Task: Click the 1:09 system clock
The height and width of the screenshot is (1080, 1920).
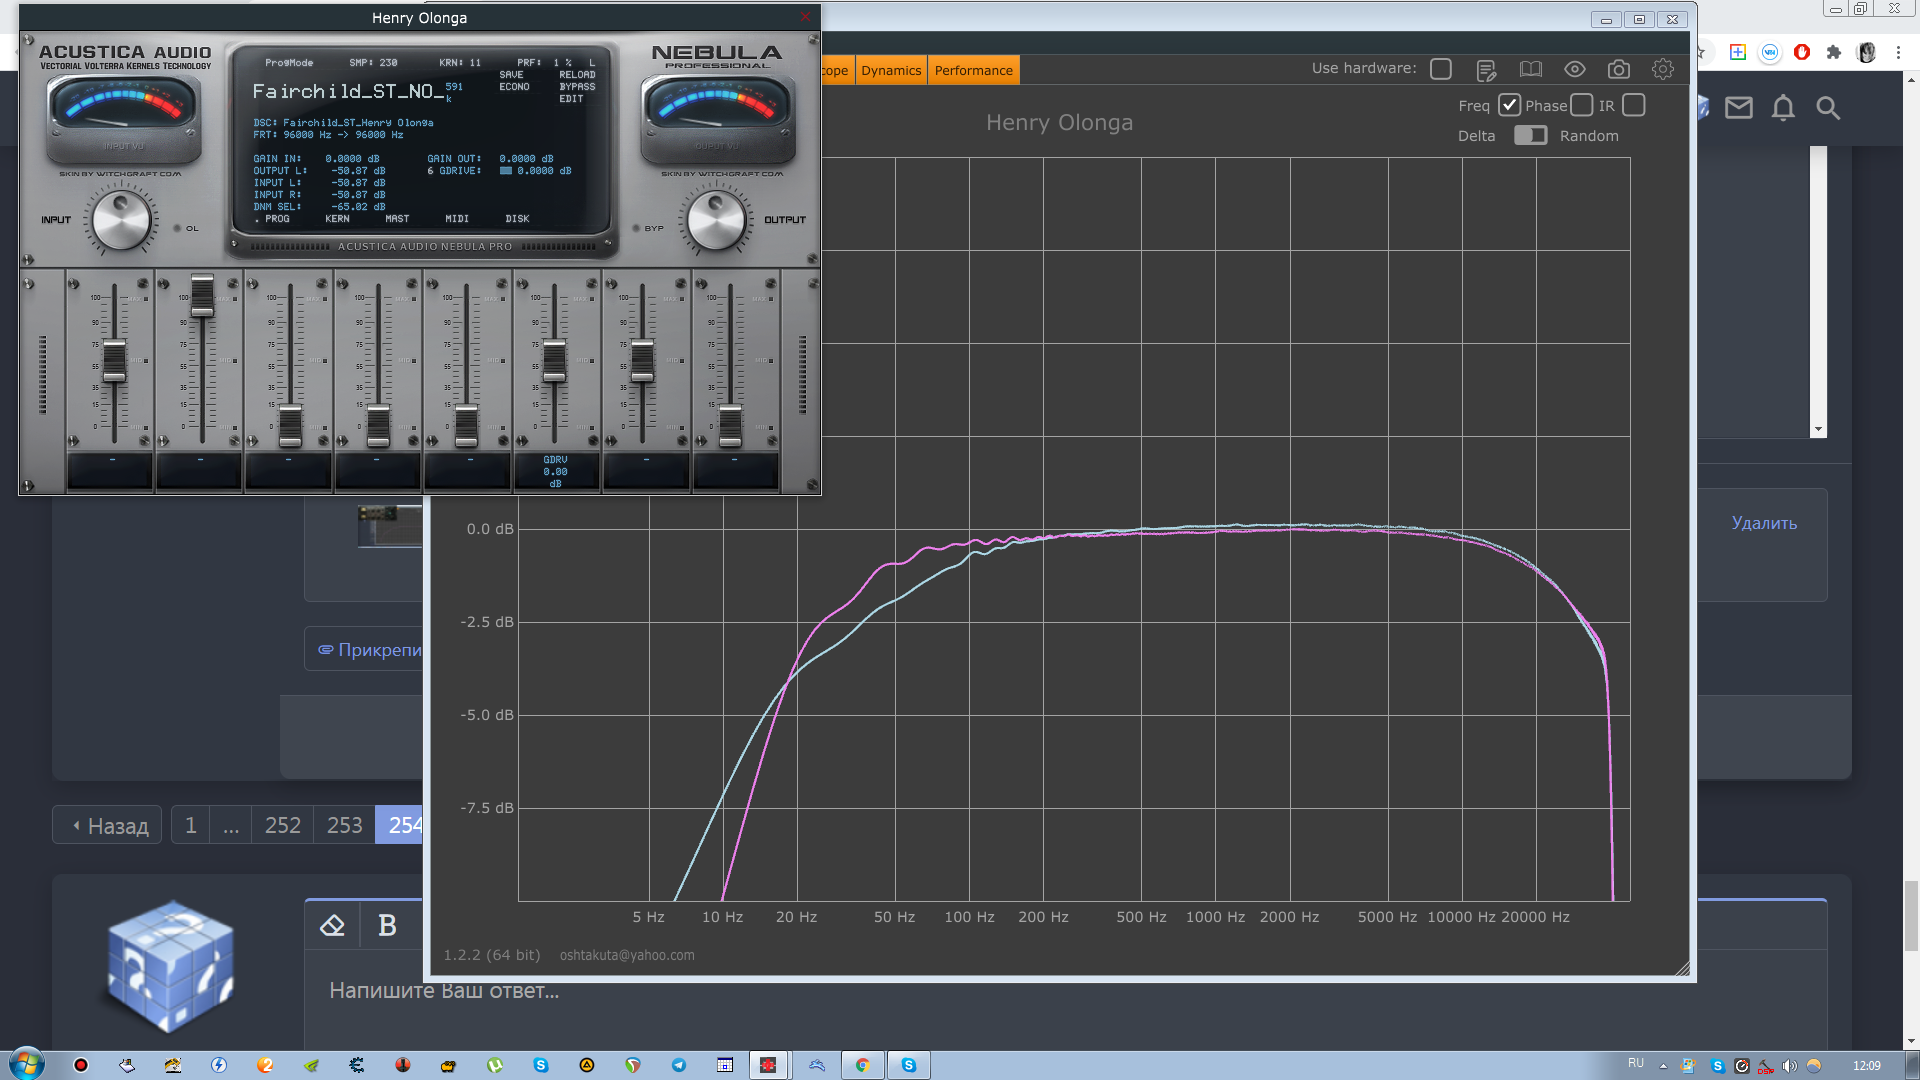Action: pyautogui.click(x=1866, y=1066)
